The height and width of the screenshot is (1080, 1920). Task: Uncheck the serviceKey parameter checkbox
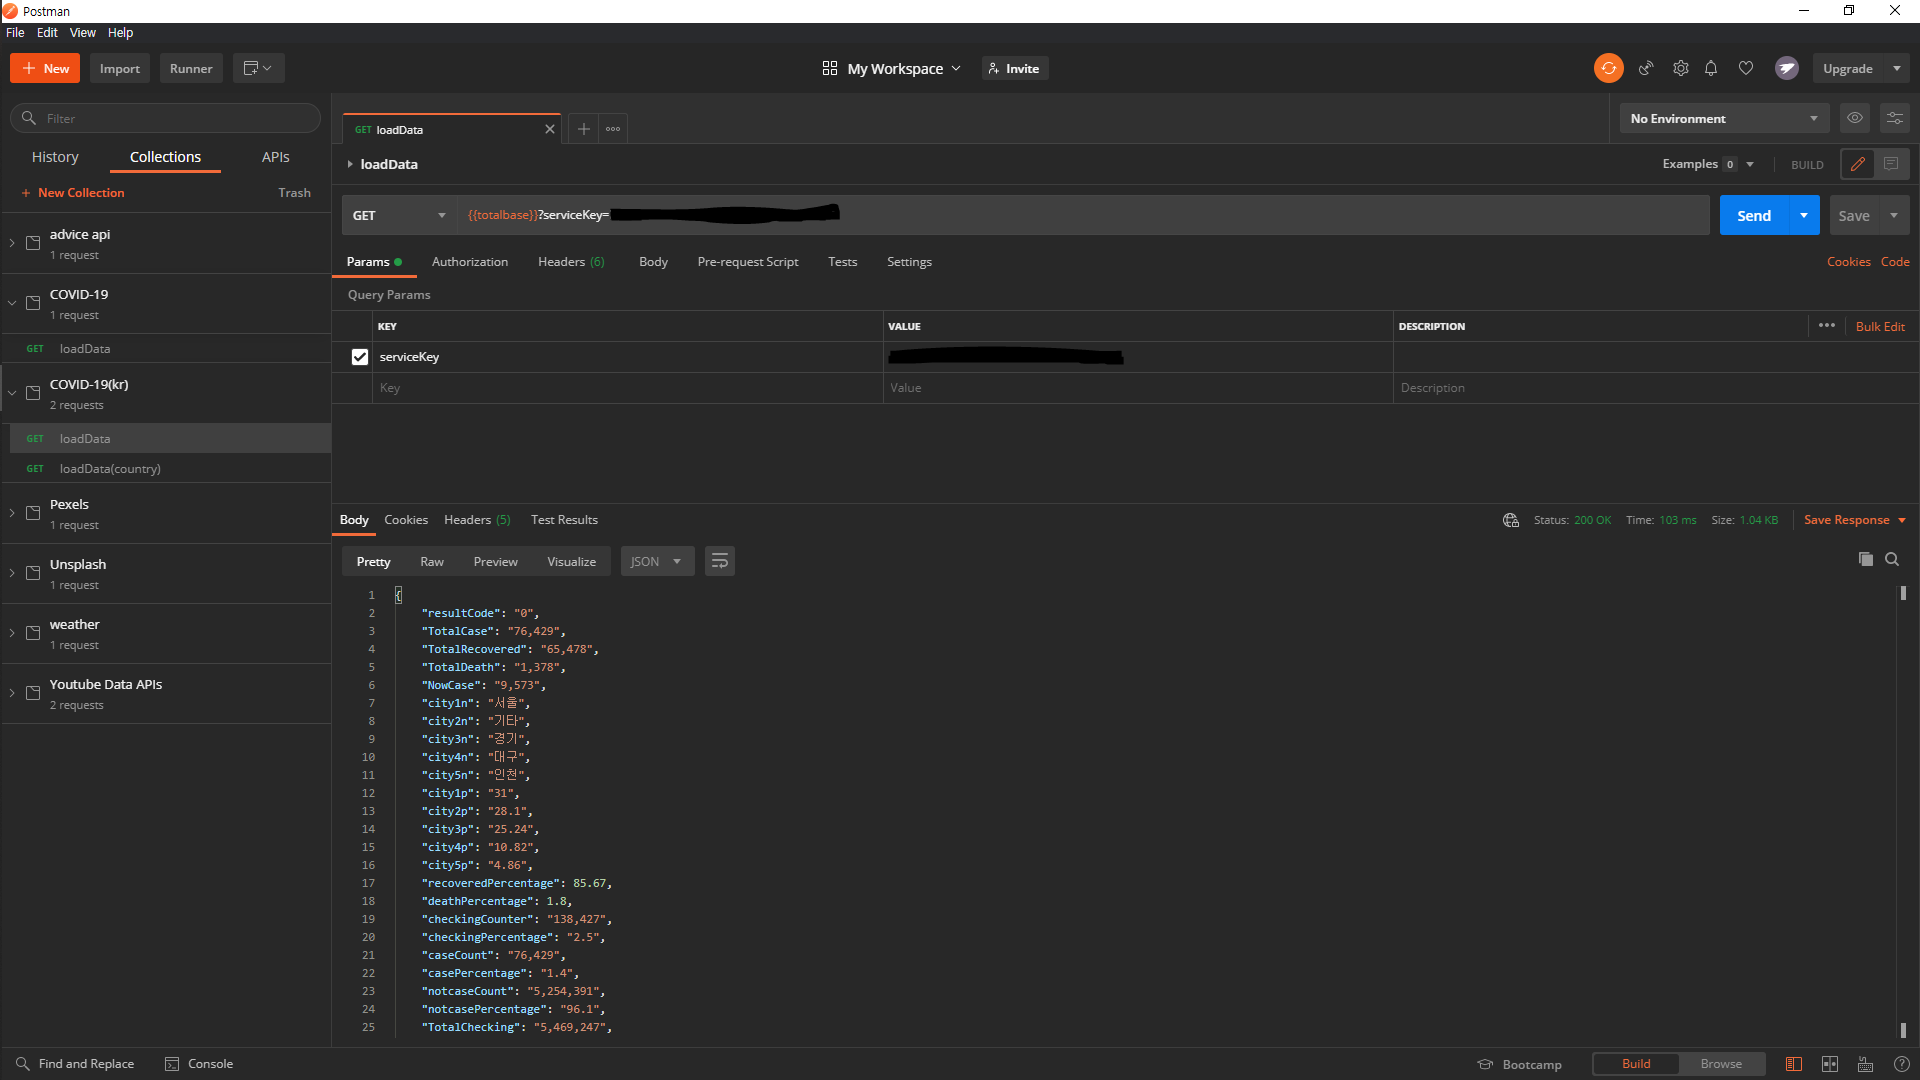[360, 357]
